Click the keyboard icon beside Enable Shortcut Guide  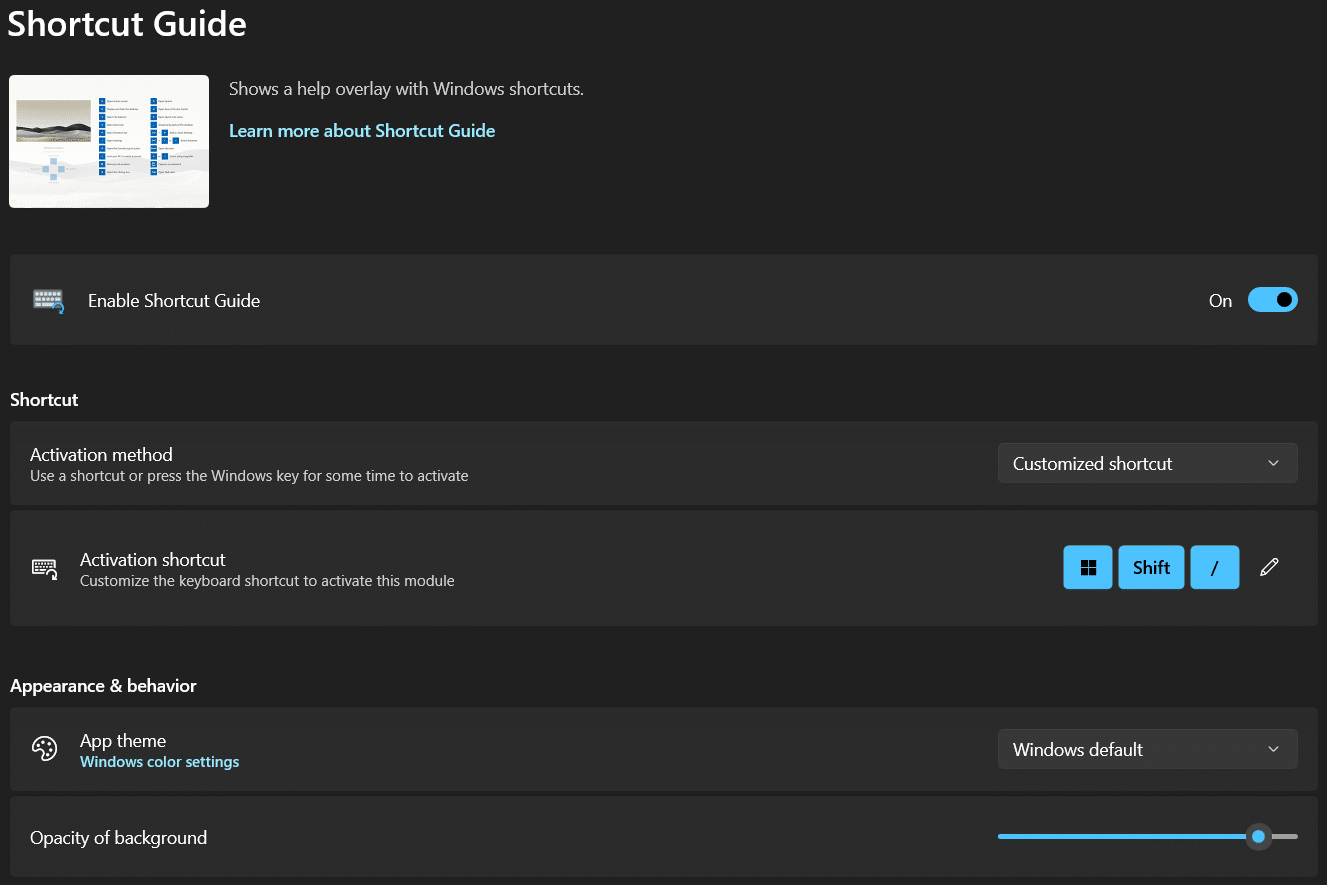coord(47,301)
